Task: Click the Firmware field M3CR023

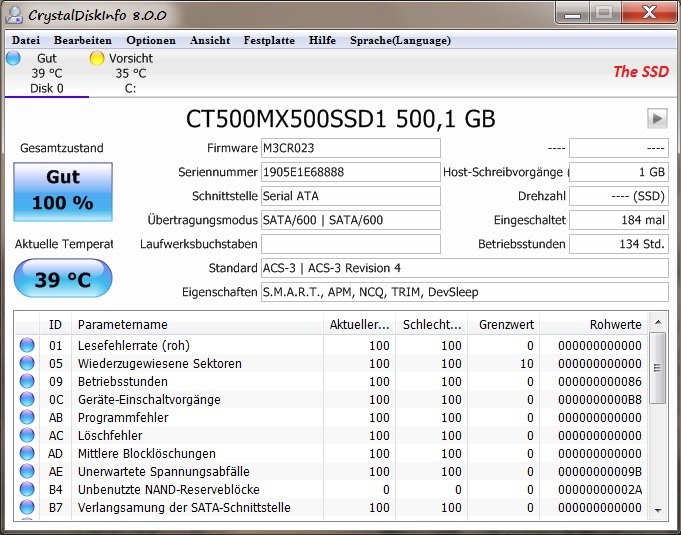Action: [350, 148]
